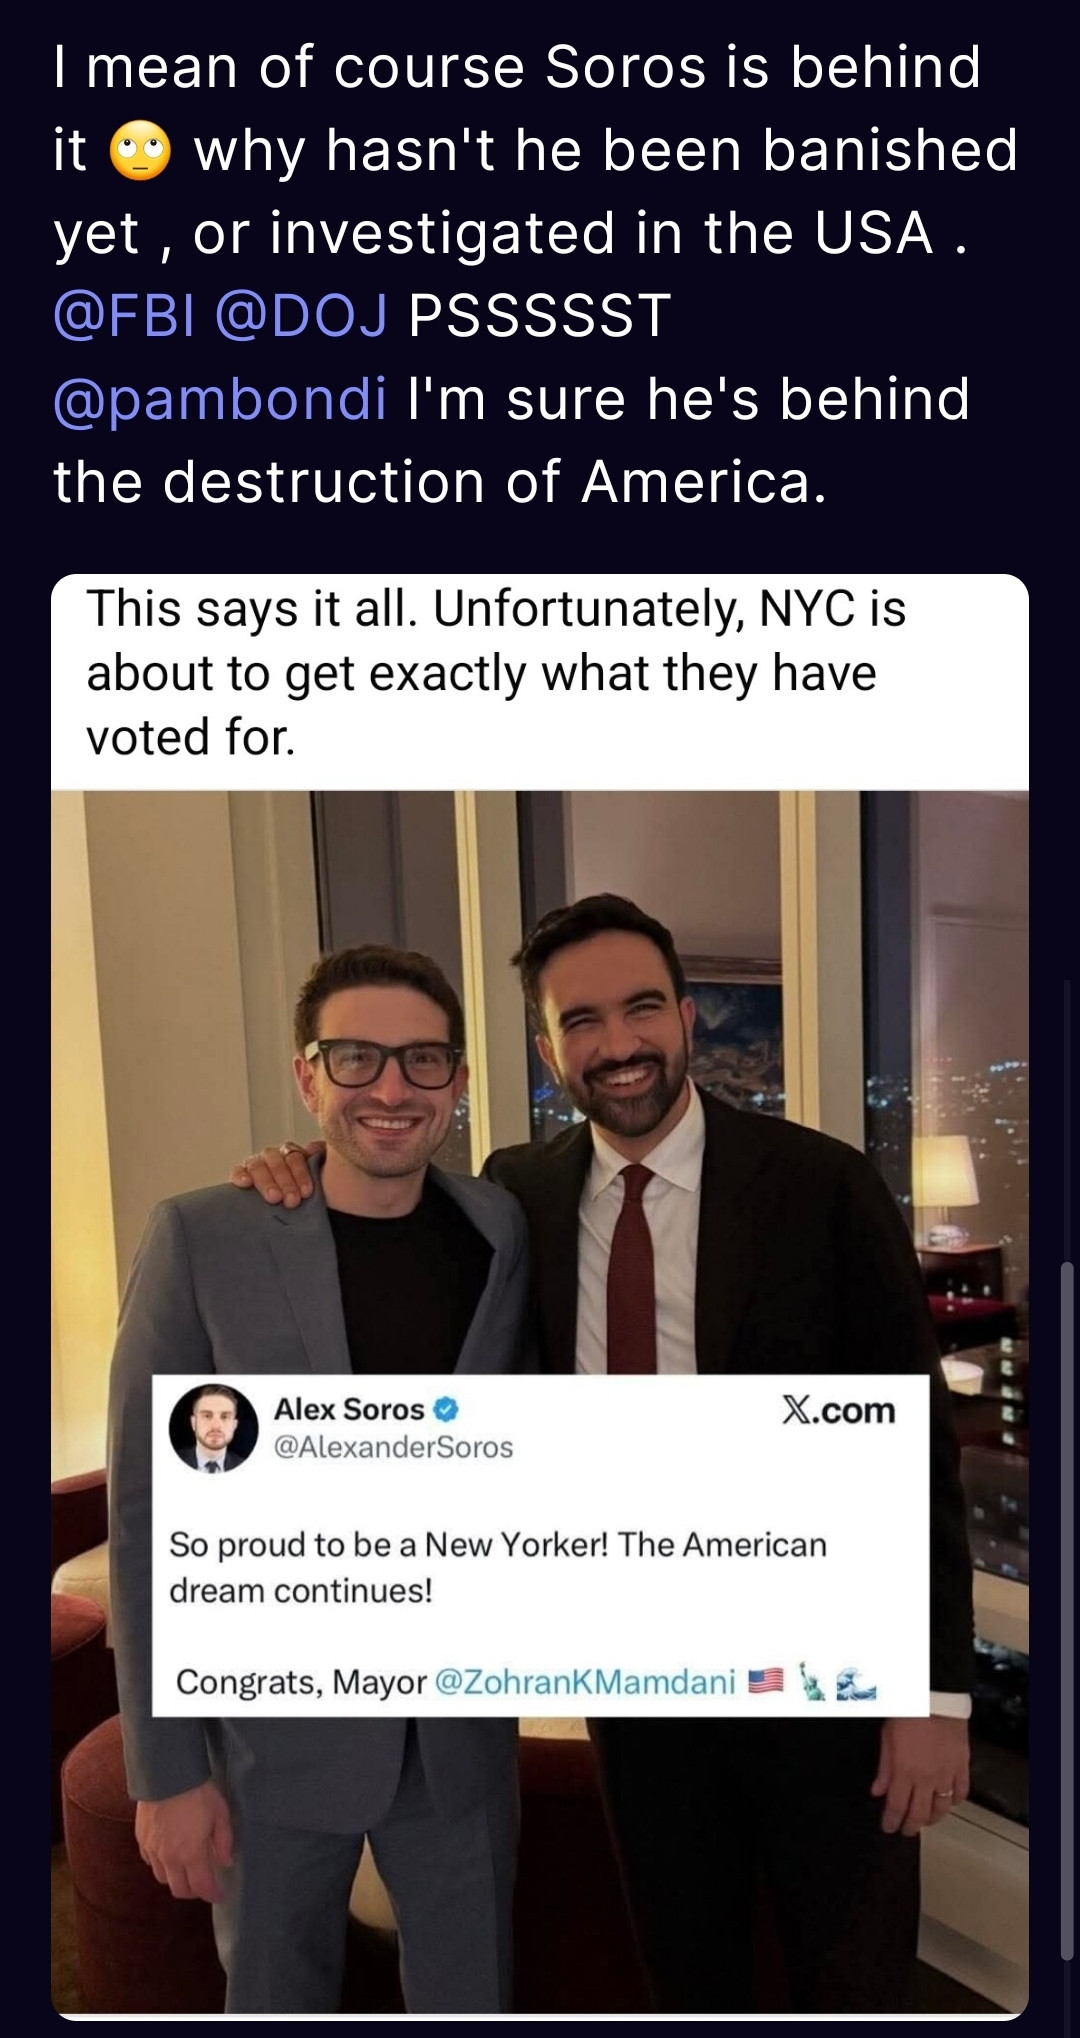The image size is (1080, 2038).
Task: Tap the Statue of Liberty emoji
Action: (x=813, y=1681)
